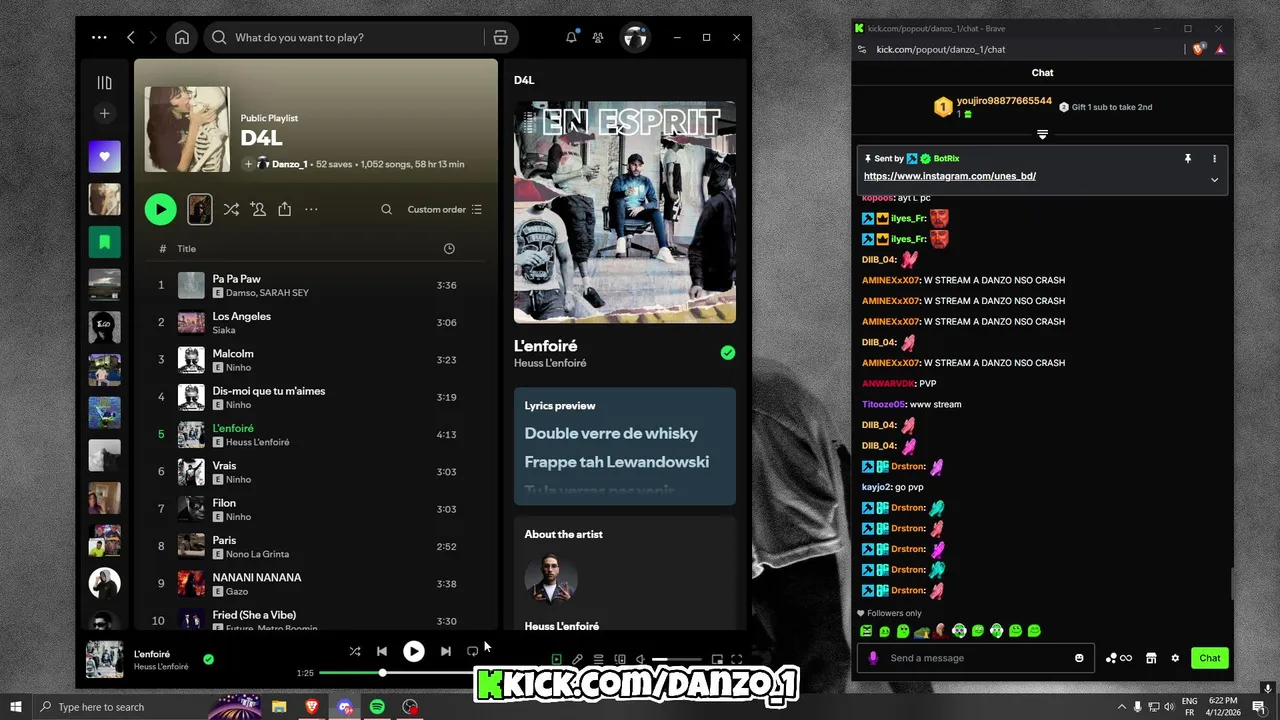This screenshot has height=720, width=1280.
Task: Create a new playlist with plus icon
Action: (104, 113)
